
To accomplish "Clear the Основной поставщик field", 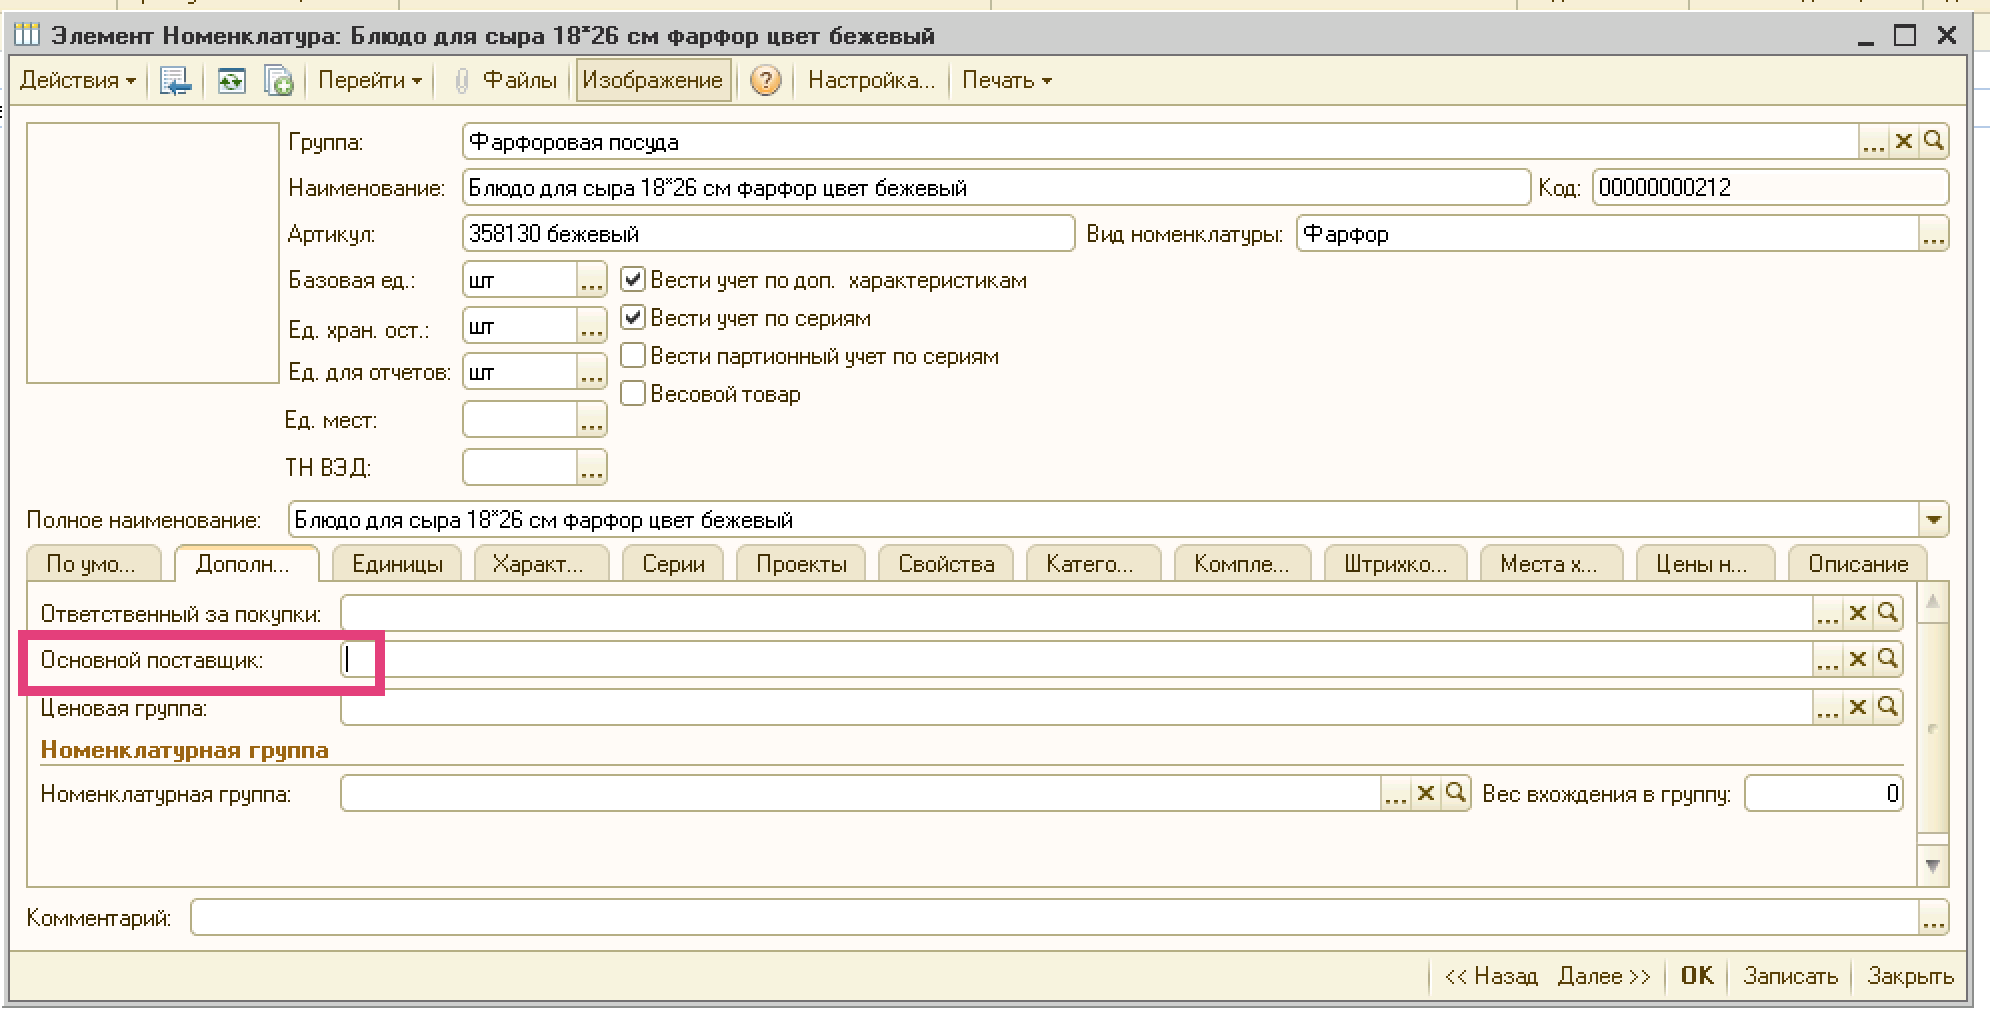I will [x=1858, y=660].
